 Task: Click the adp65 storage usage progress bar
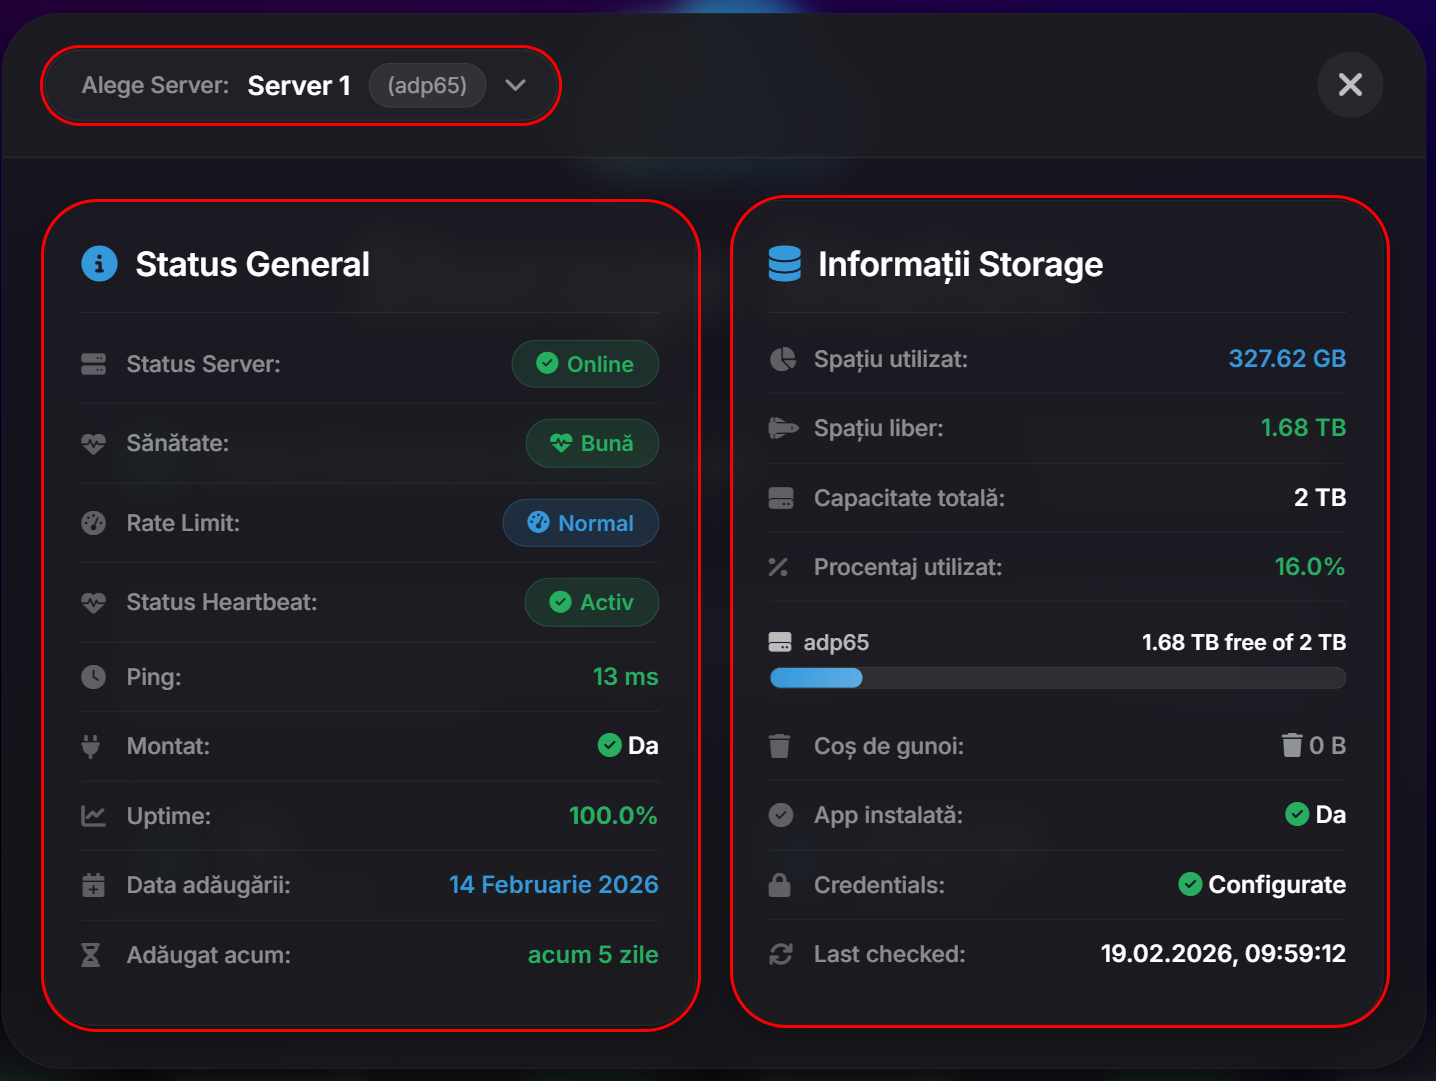pyautogui.click(x=1058, y=678)
